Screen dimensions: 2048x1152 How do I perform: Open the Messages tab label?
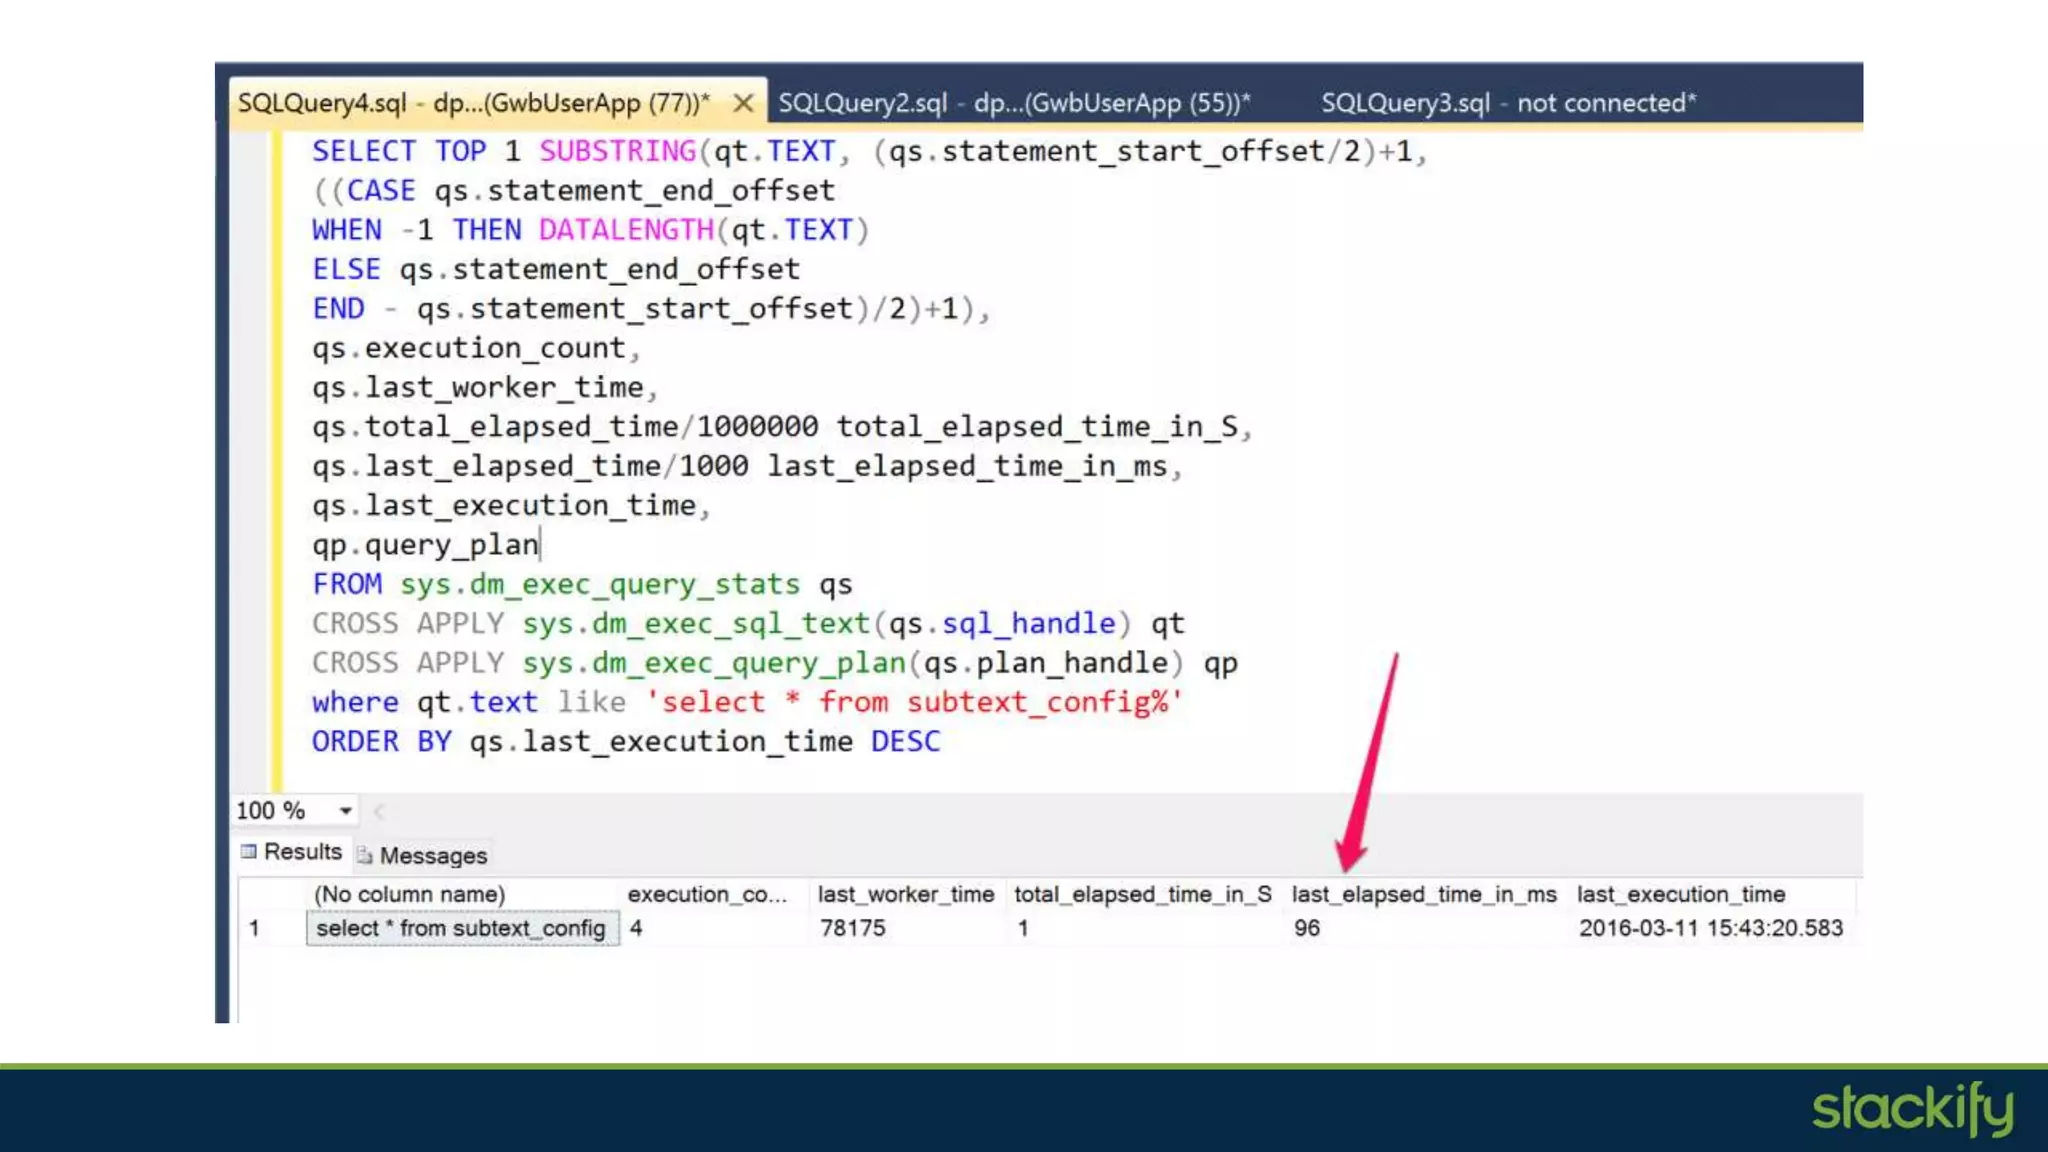click(x=433, y=856)
